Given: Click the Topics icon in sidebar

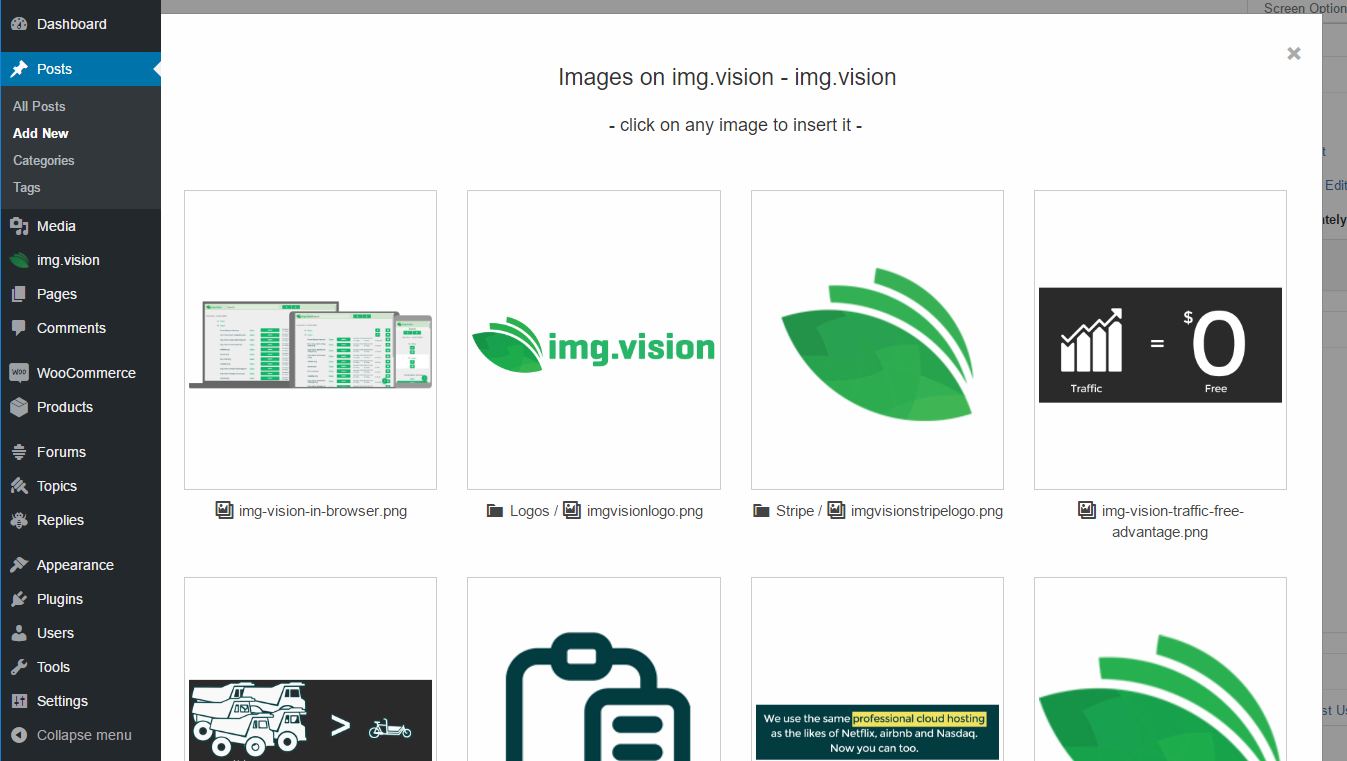Looking at the screenshot, I should click(19, 486).
